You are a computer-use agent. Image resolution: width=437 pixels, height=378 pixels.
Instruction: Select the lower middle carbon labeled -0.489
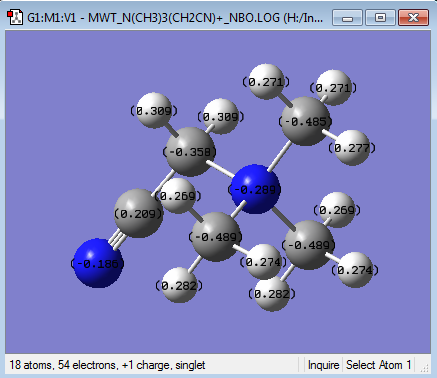216,237
